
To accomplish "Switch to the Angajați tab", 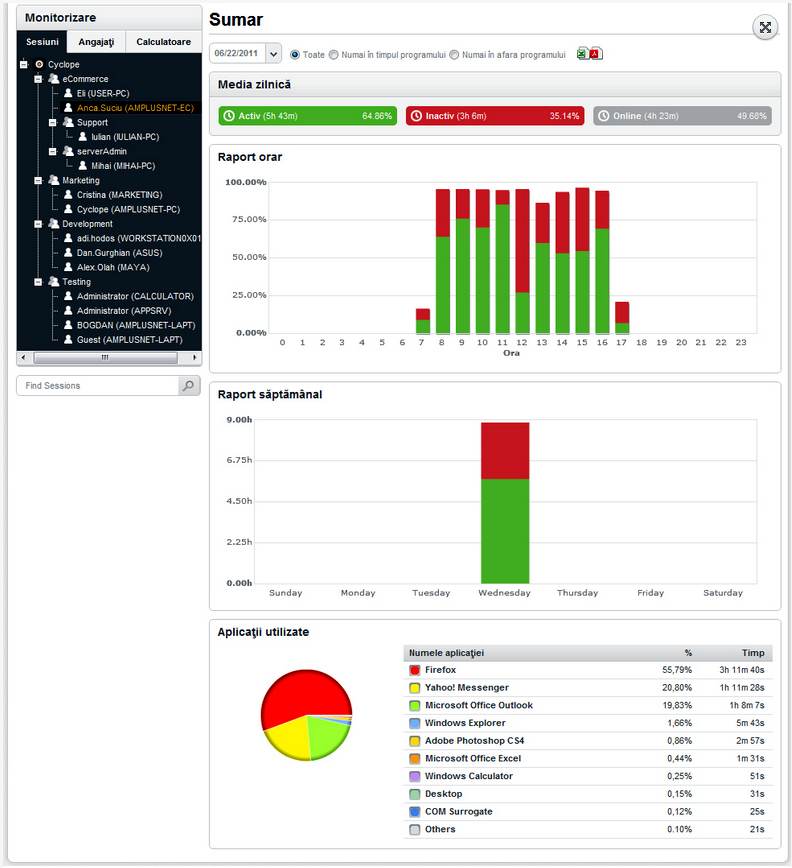I will [95, 42].
